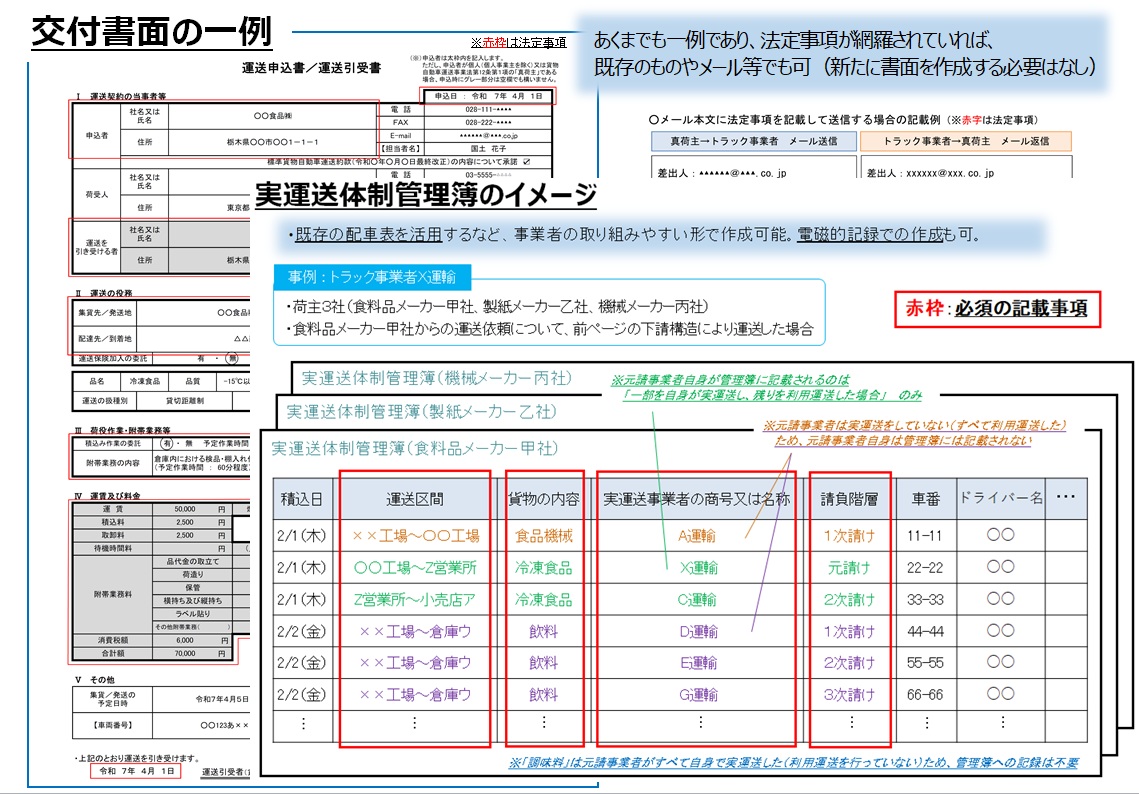This screenshot has width=1139, height=794.
Task: Click 2次請け in the C運輸 row
Action: point(849,600)
